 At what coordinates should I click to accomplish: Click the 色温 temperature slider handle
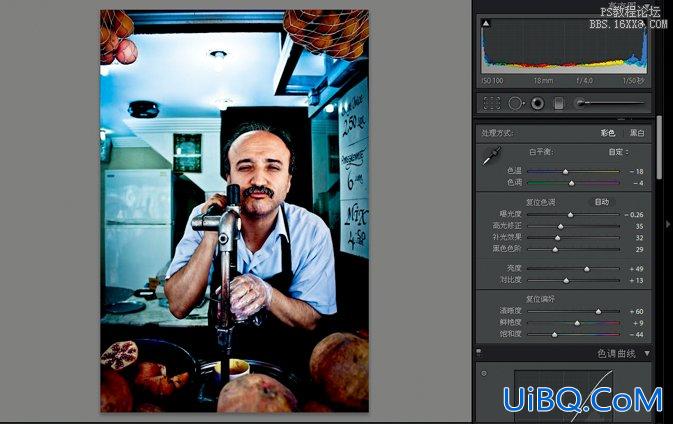pyautogui.click(x=566, y=172)
